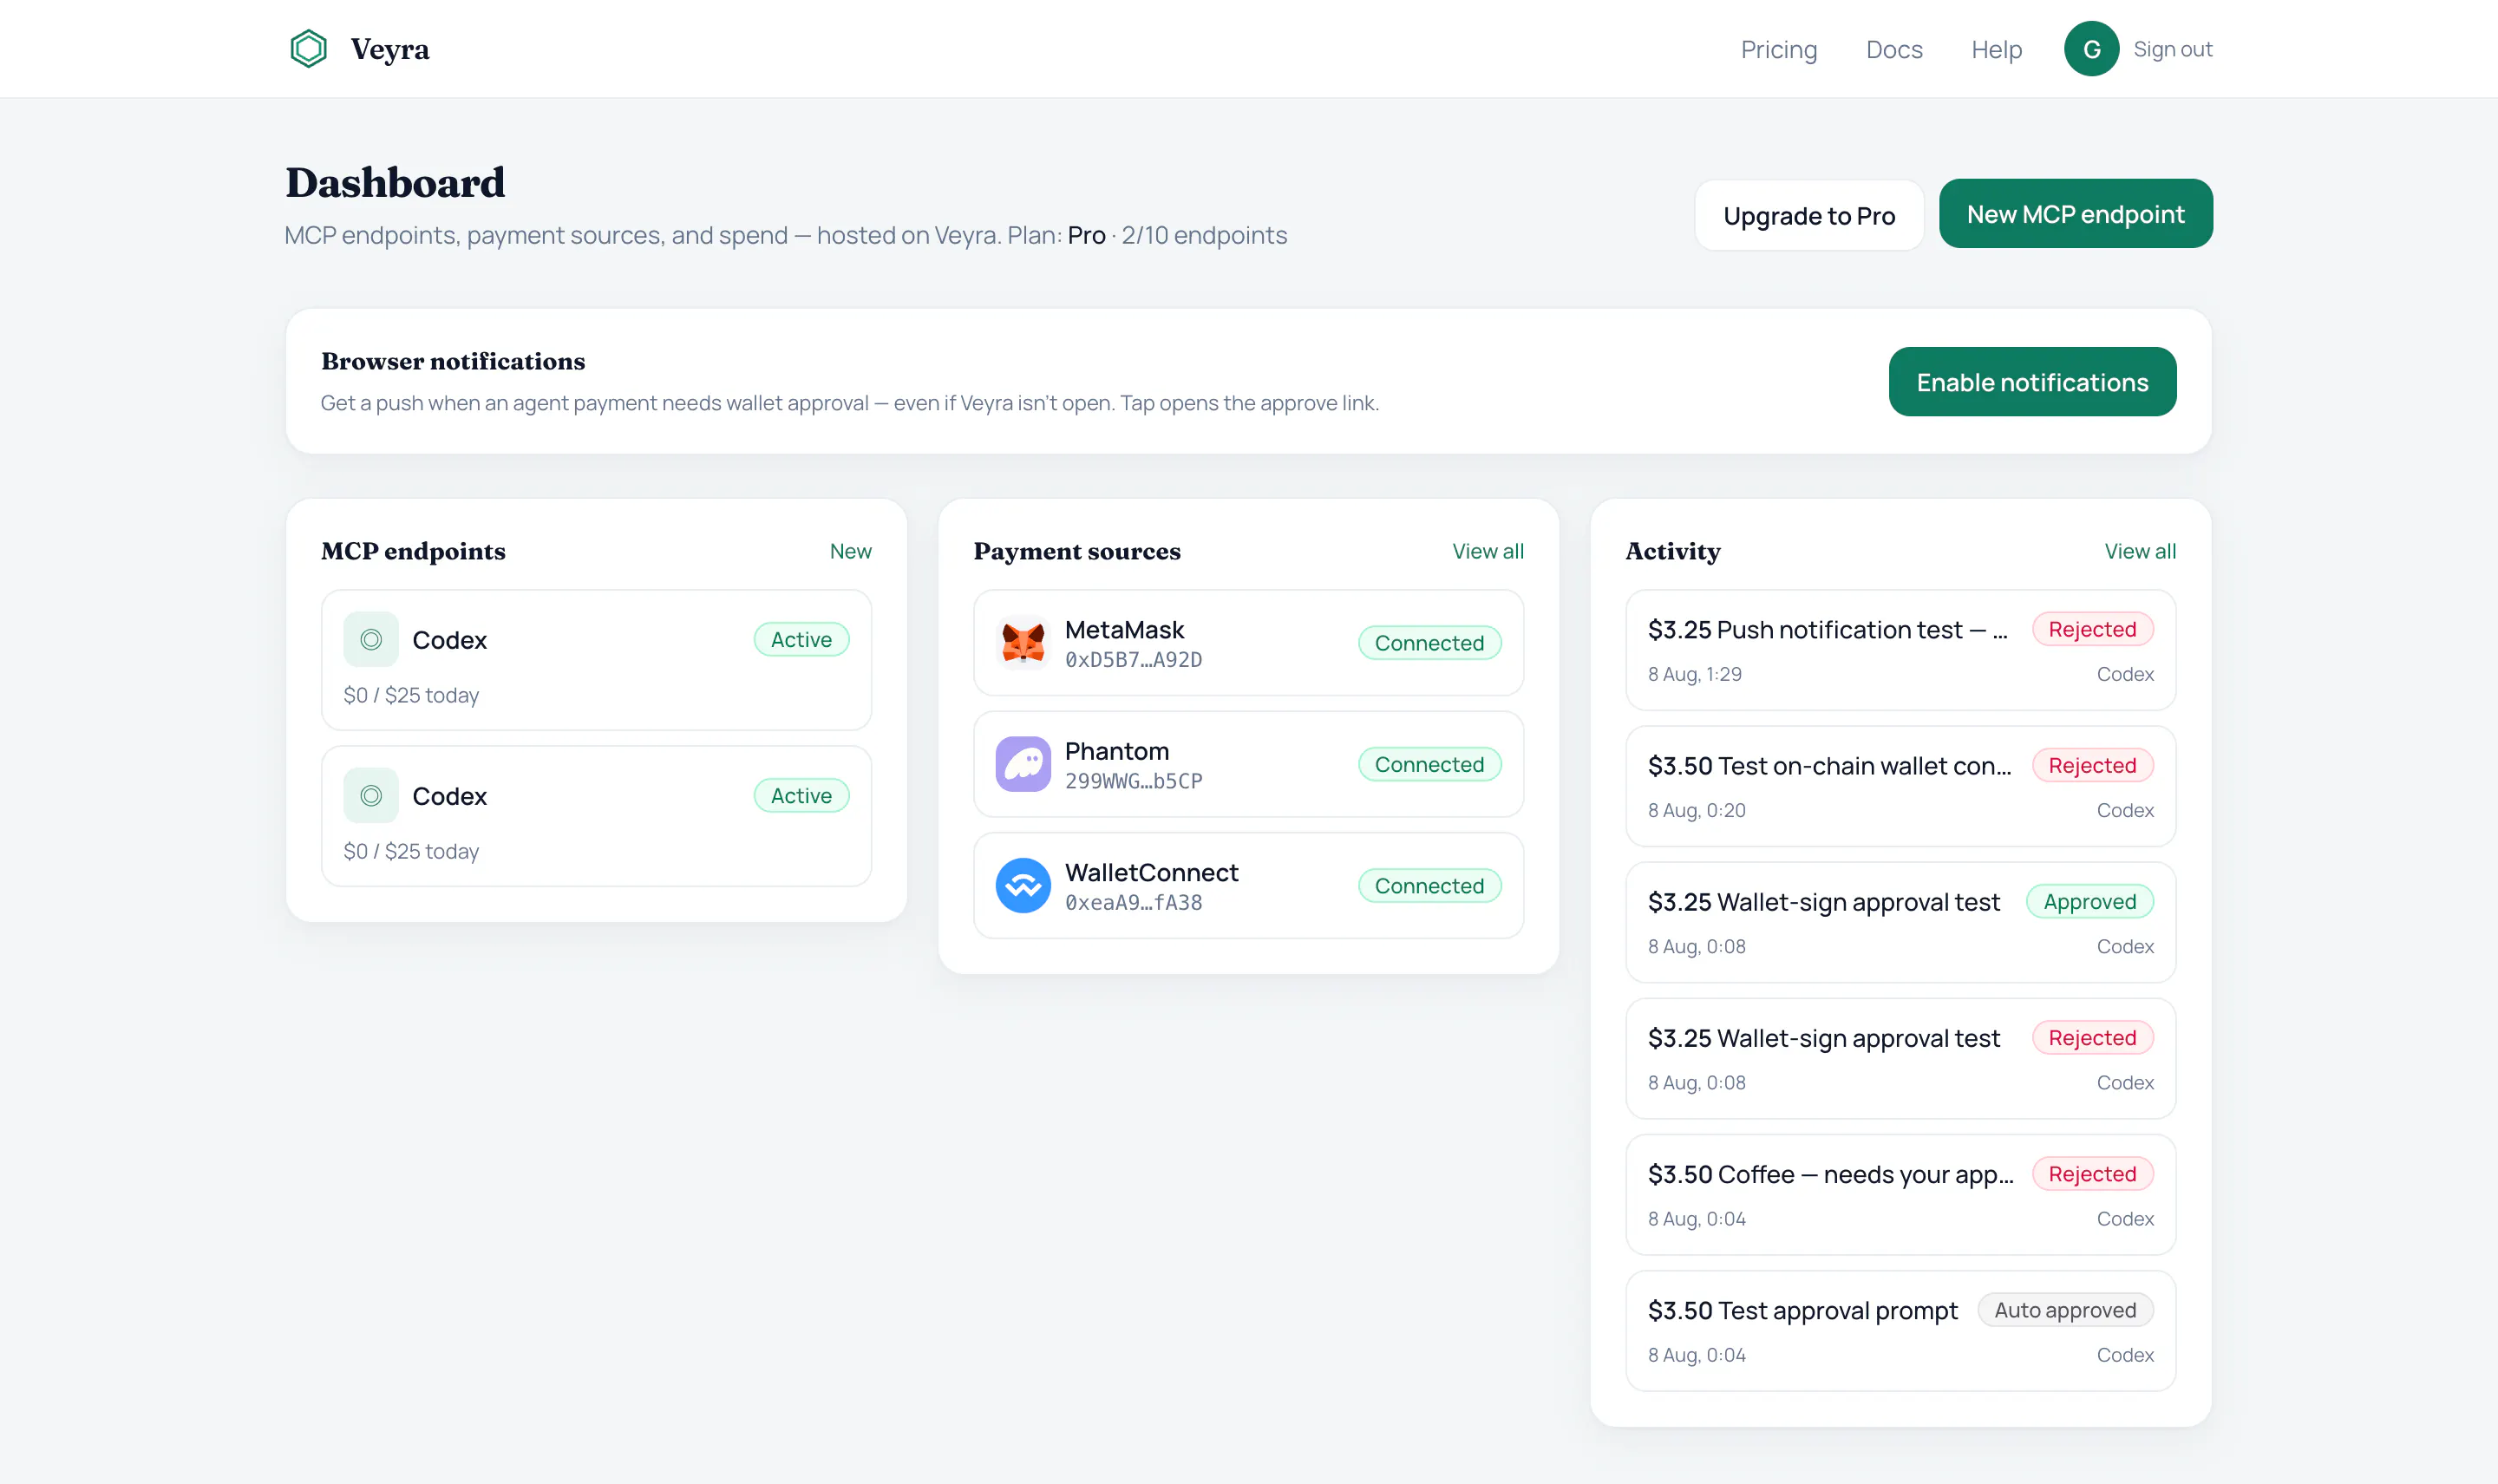This screenshot has width=2498, height=1484.
Task: Open the Docs nav item
Action: coord(1894,49)
